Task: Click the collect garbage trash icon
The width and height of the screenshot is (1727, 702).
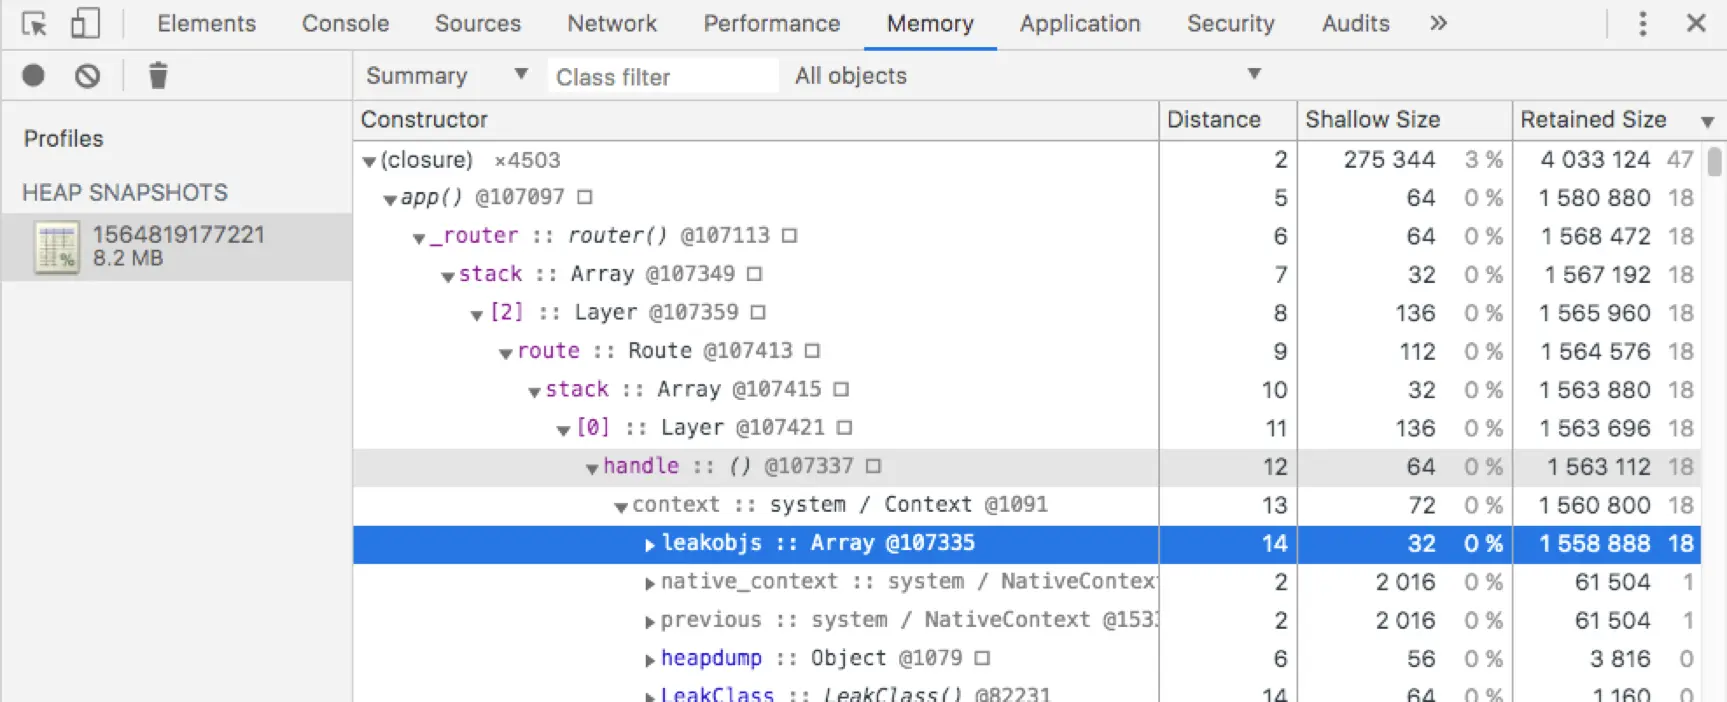Action: (158, 75)
